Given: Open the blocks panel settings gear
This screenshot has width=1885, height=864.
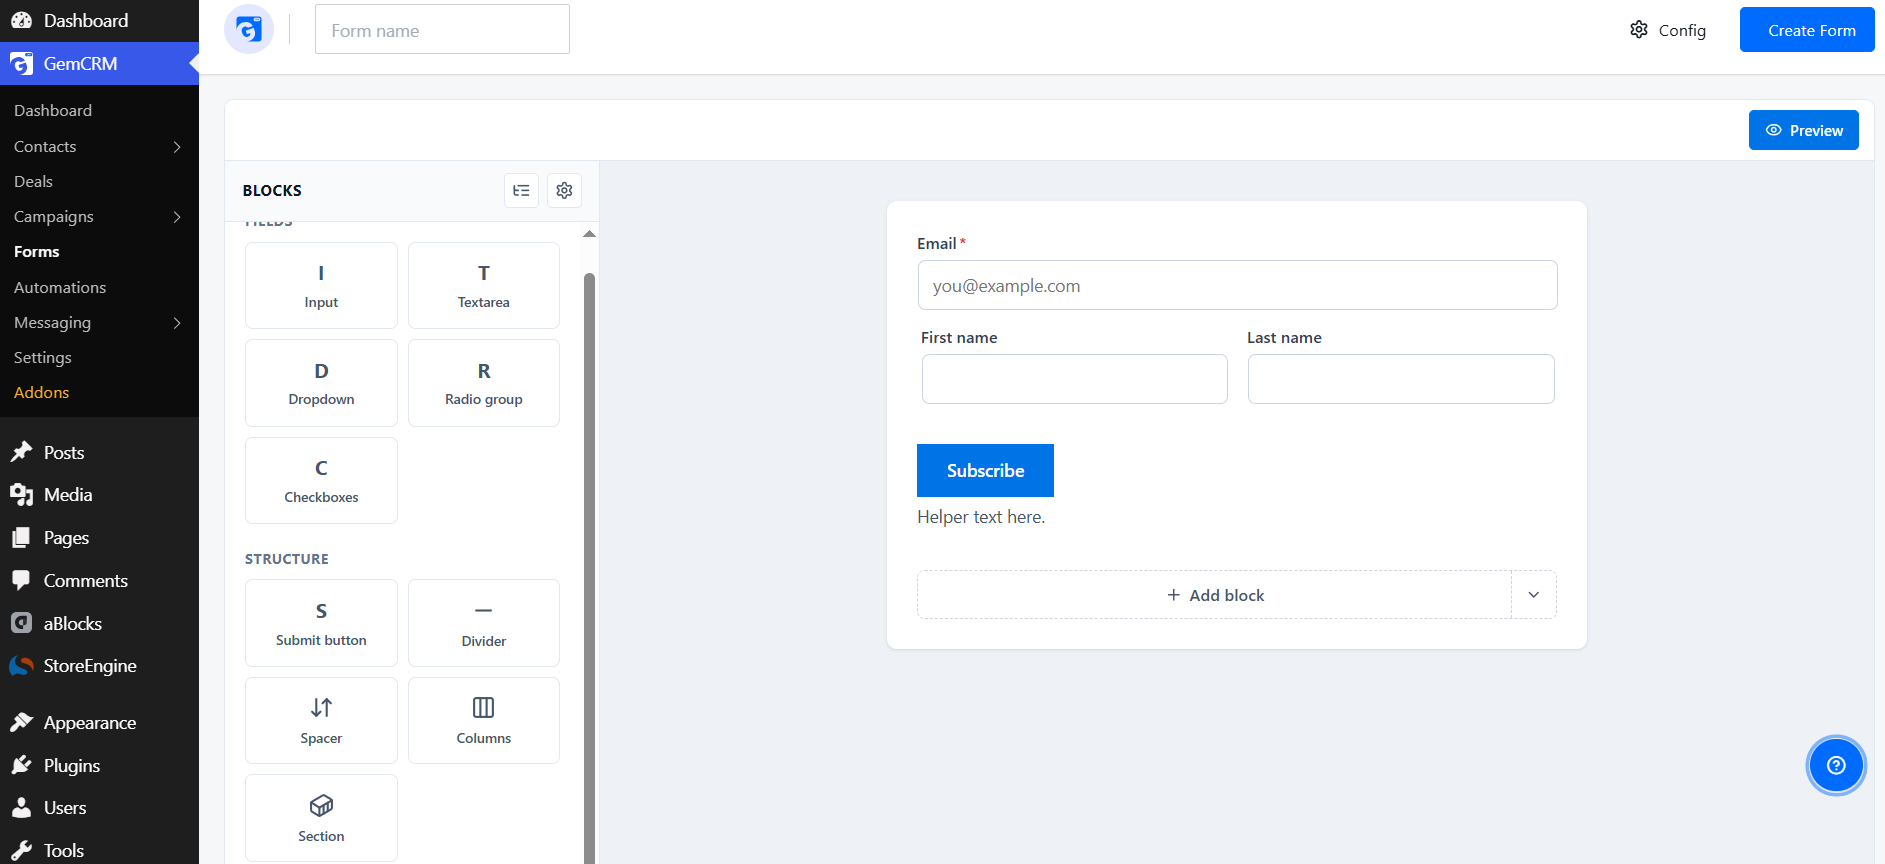Looking at the screenshot, I should click(564, 190).
